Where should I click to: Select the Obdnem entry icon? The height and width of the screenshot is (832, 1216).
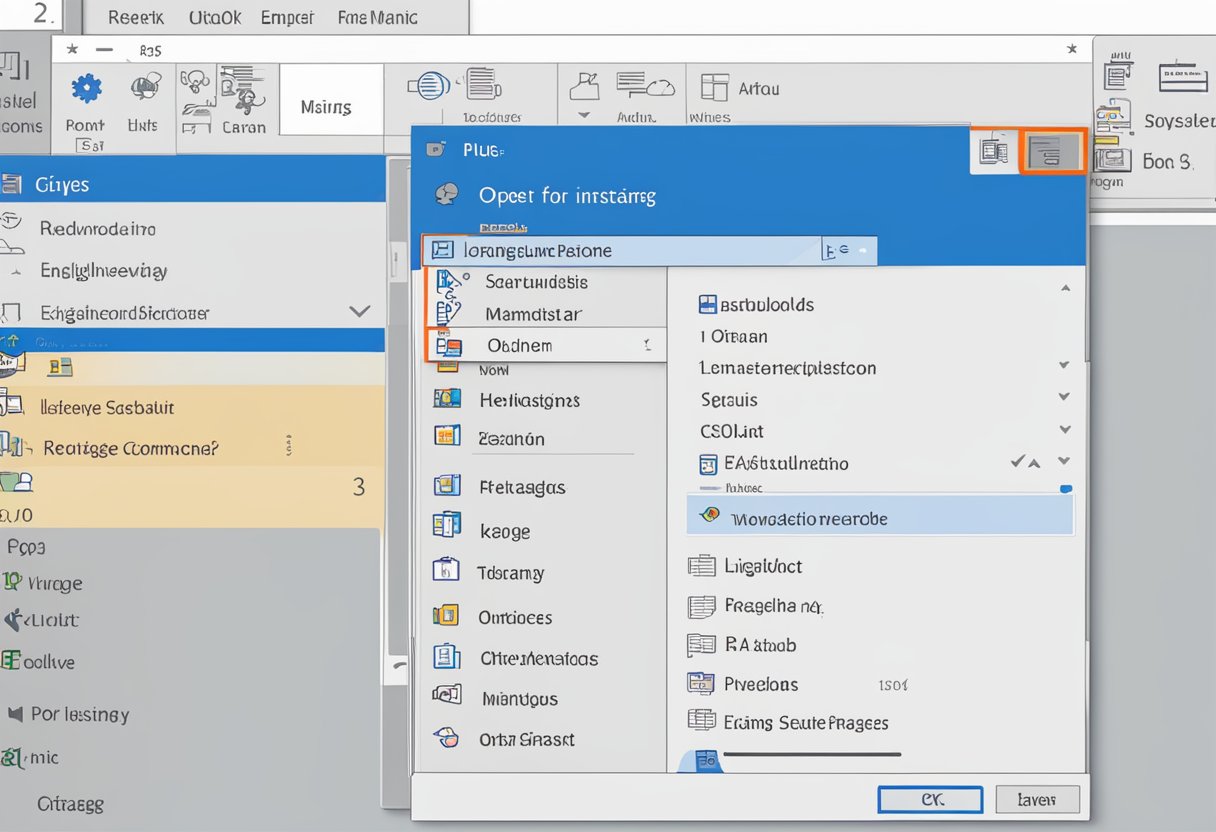[449, 344]
